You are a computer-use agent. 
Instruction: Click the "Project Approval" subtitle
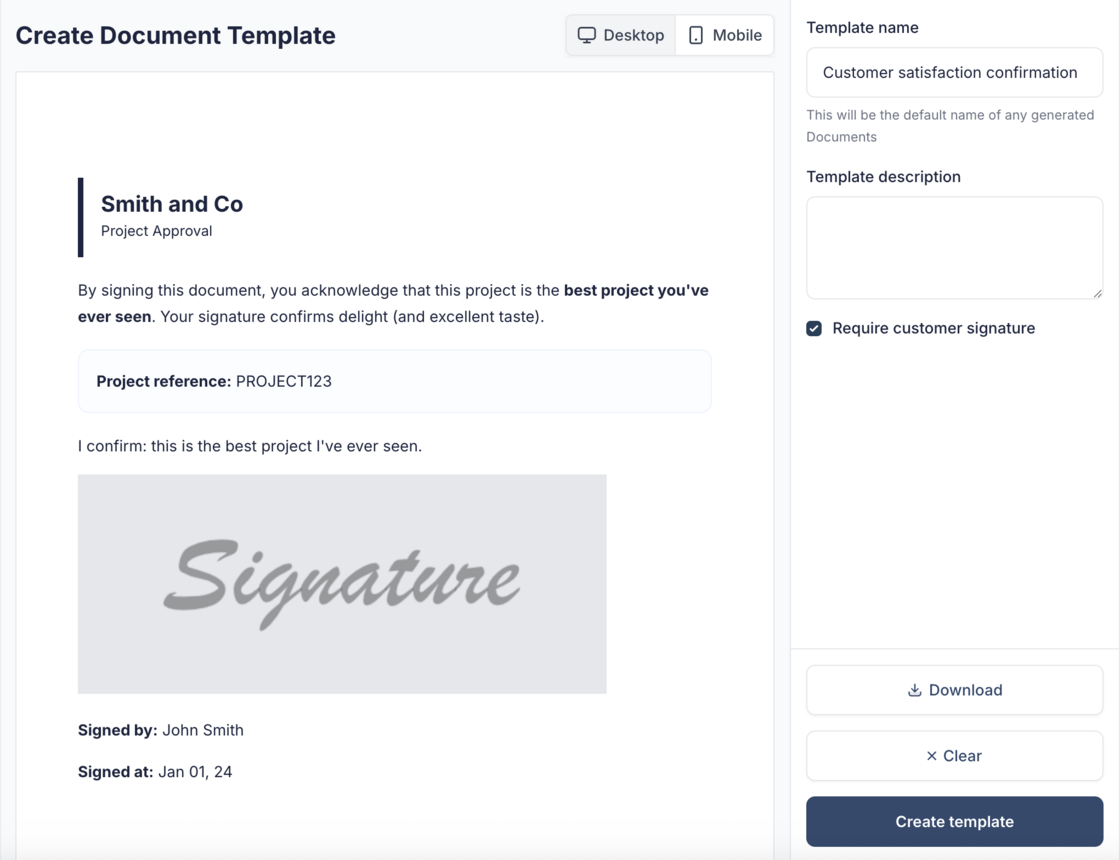[157, 231]
